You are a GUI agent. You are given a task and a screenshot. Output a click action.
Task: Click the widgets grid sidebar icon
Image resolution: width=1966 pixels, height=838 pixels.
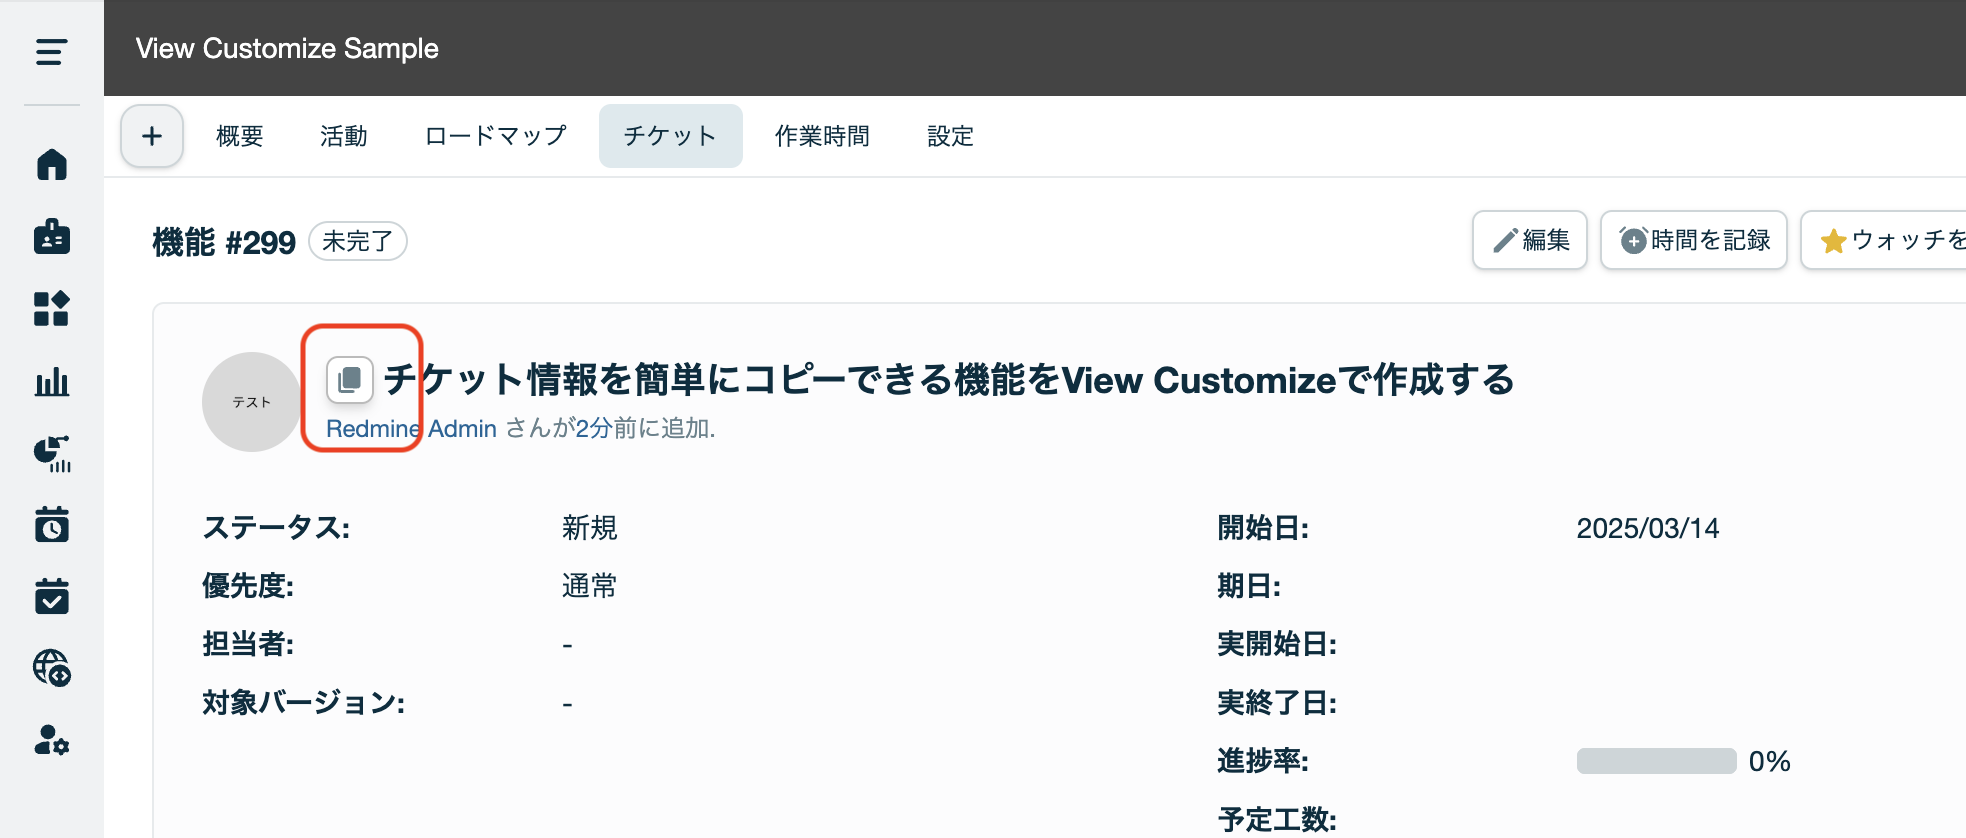point(51,309)
